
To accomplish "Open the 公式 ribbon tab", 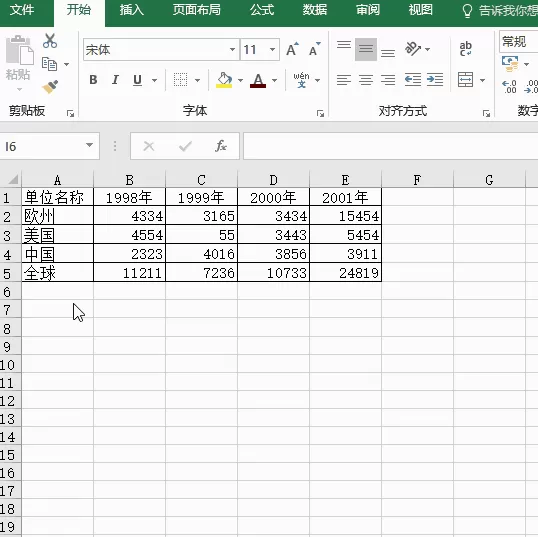I will point(262,10).
